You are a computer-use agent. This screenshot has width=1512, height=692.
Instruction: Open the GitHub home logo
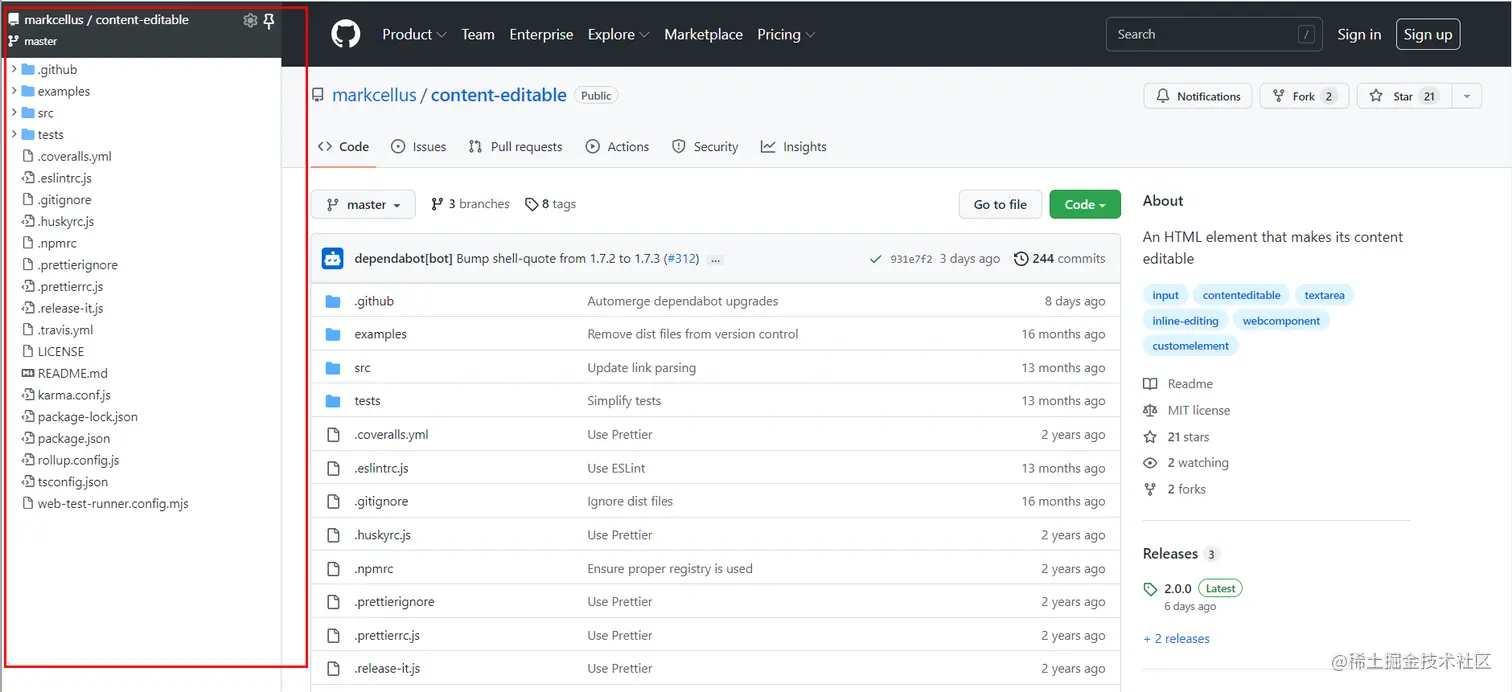(345, 33)
